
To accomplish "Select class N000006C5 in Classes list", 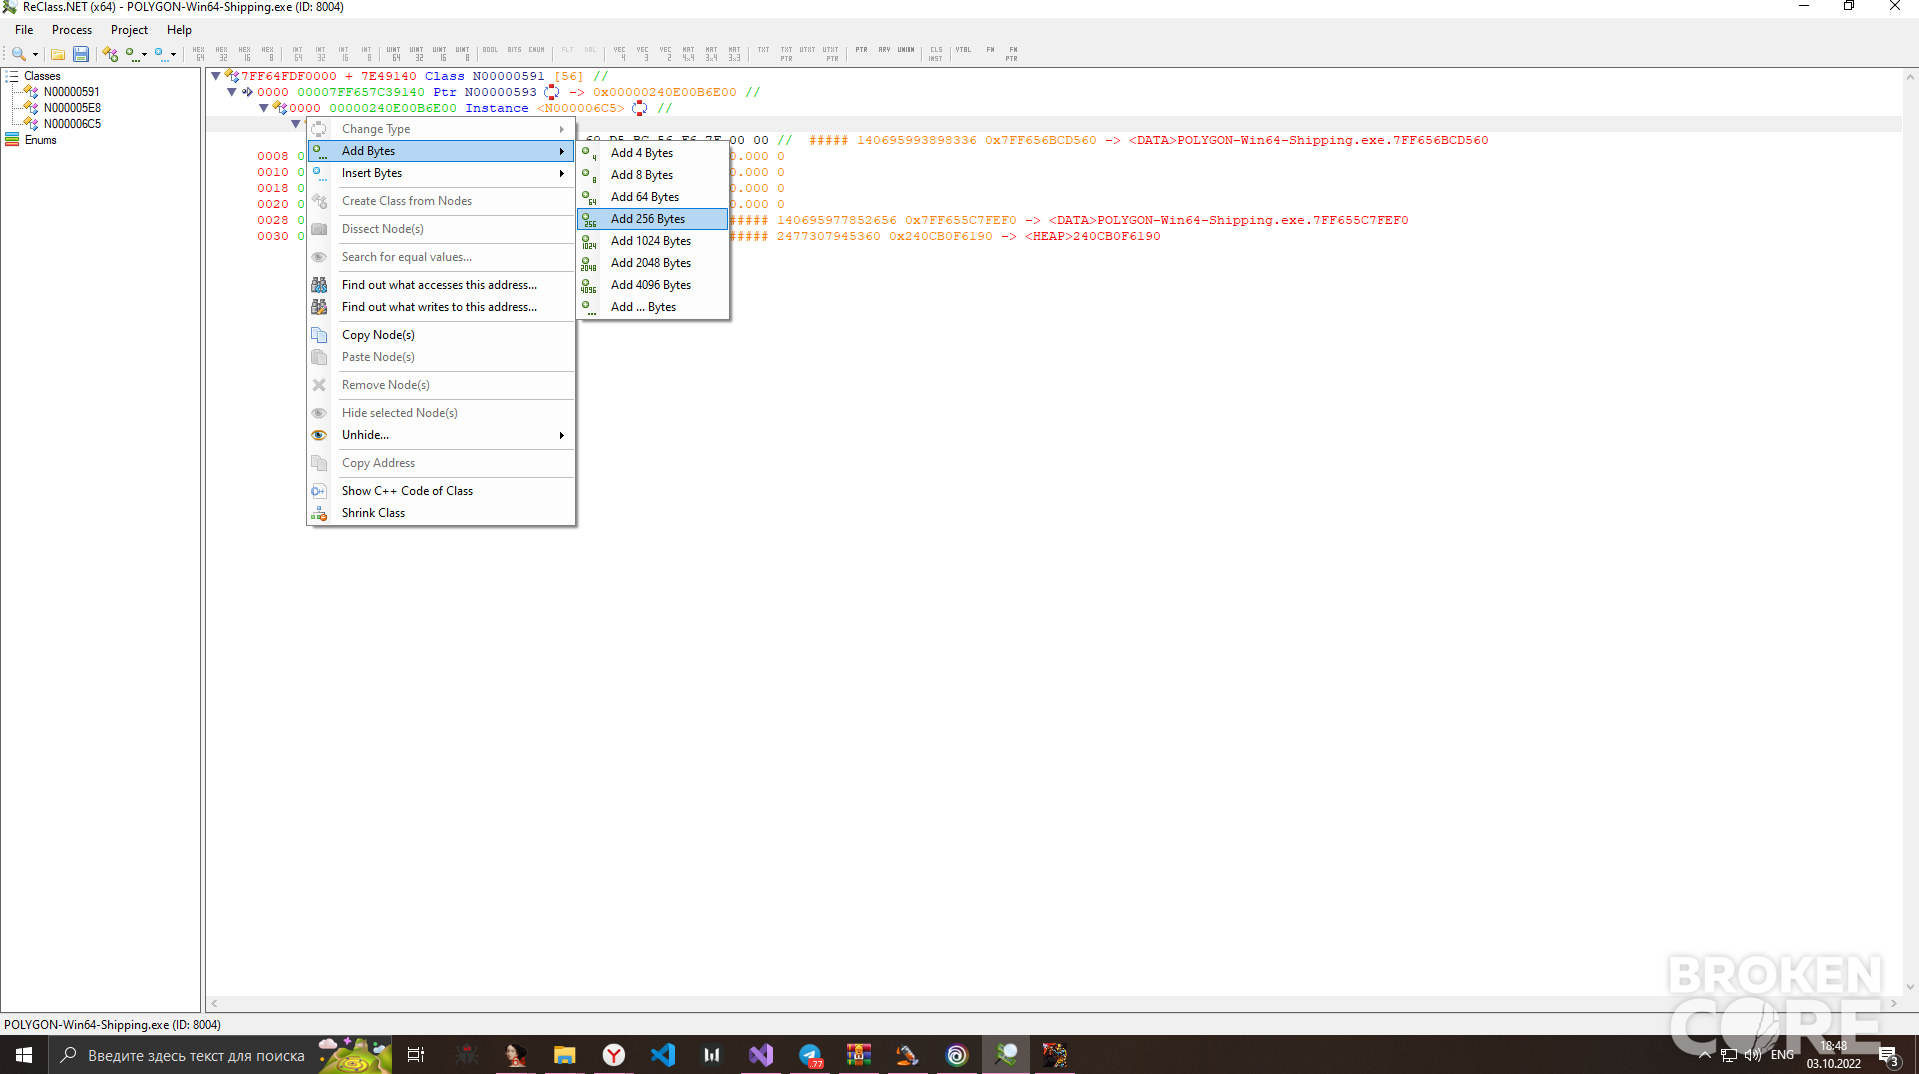I will pos(72,124).
